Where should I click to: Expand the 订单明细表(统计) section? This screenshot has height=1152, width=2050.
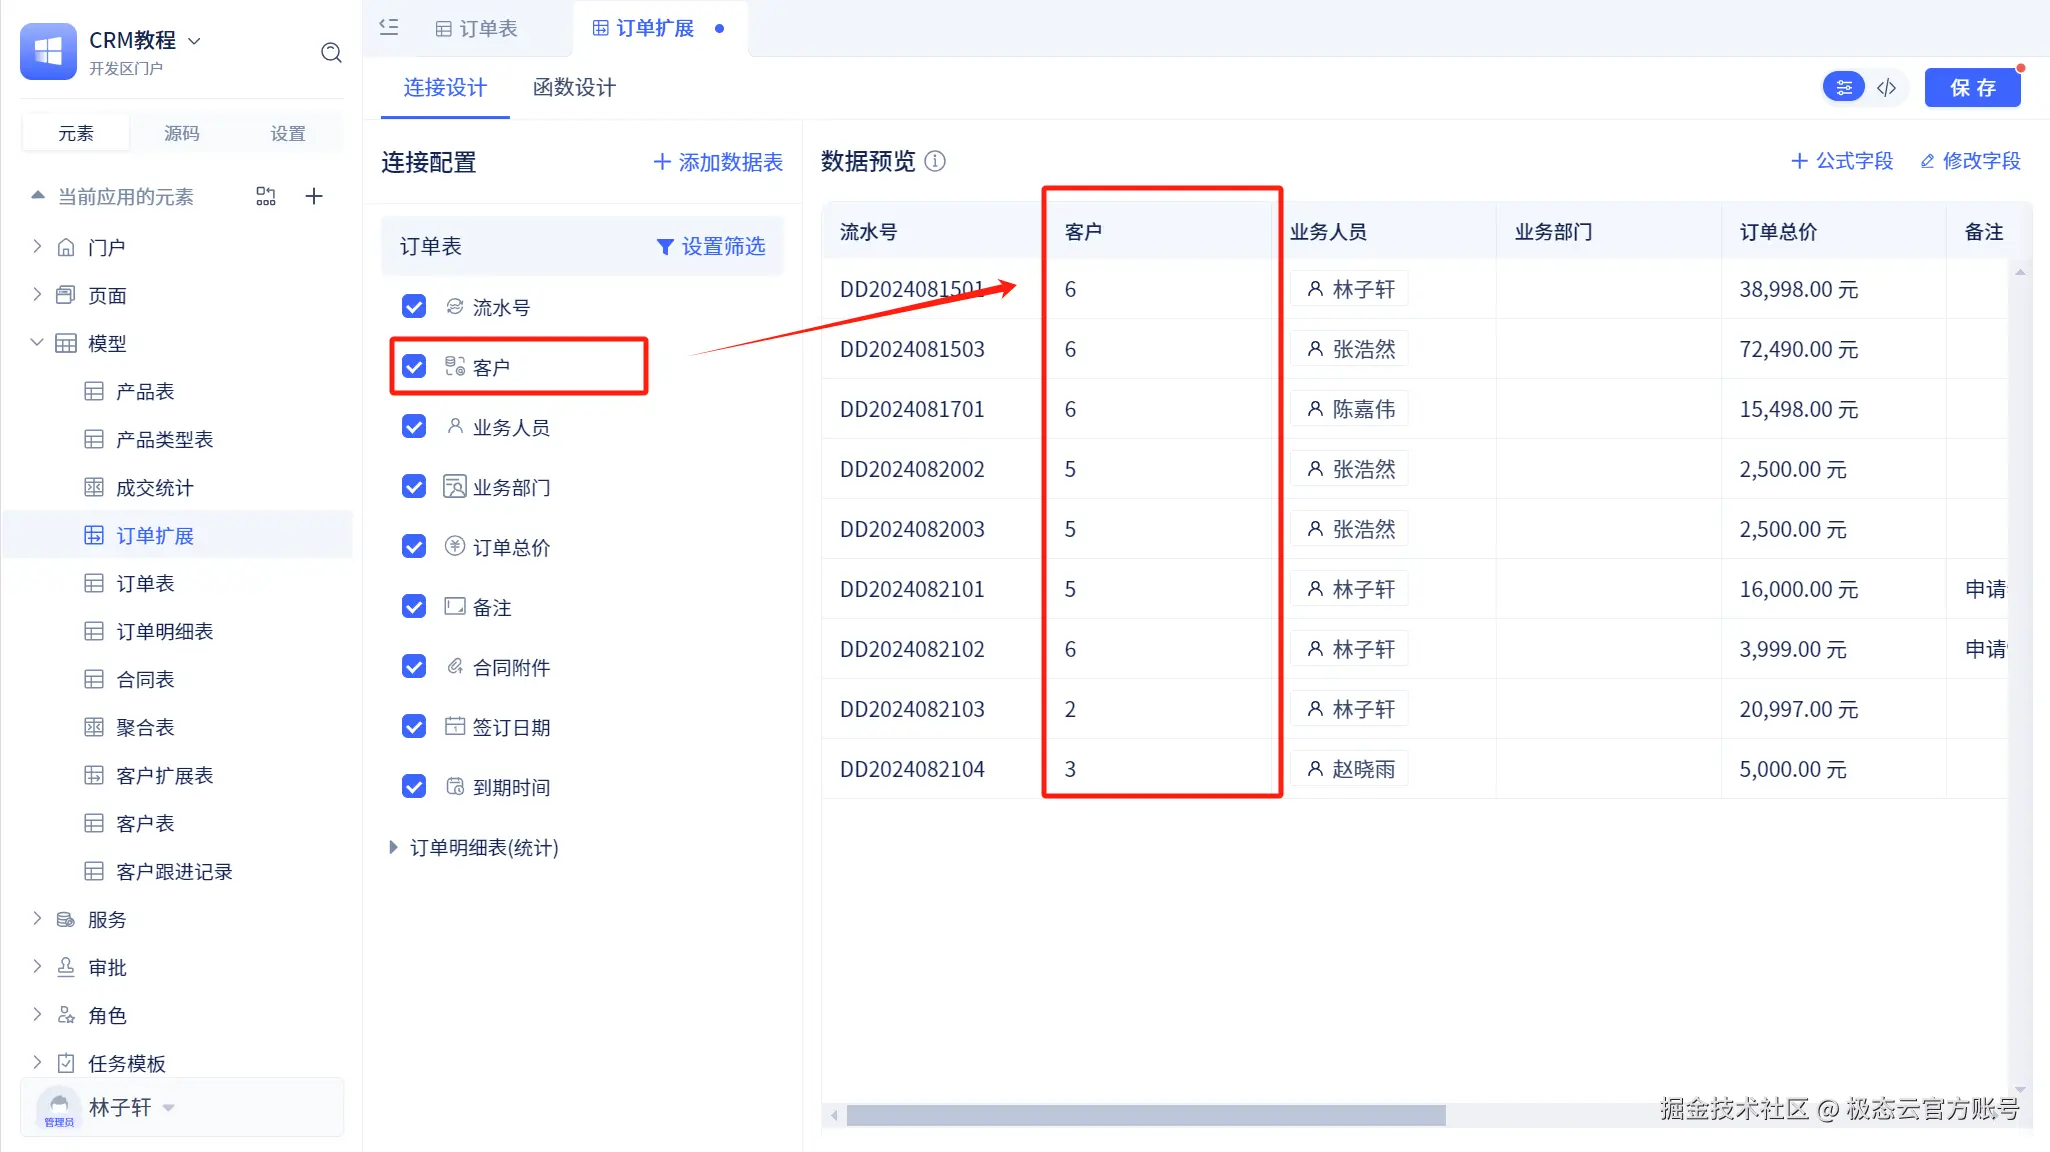click(393, 848)
